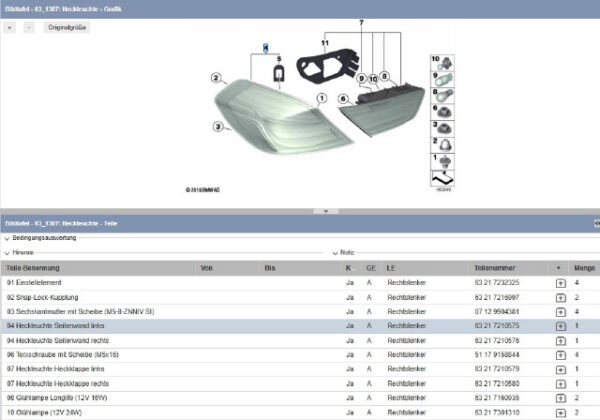Image resolution: width=600 pixels, height=420 pixels.
Task: Add Heckleuchte Heckklappe rechts to list icon
Action: click(561, 384)
